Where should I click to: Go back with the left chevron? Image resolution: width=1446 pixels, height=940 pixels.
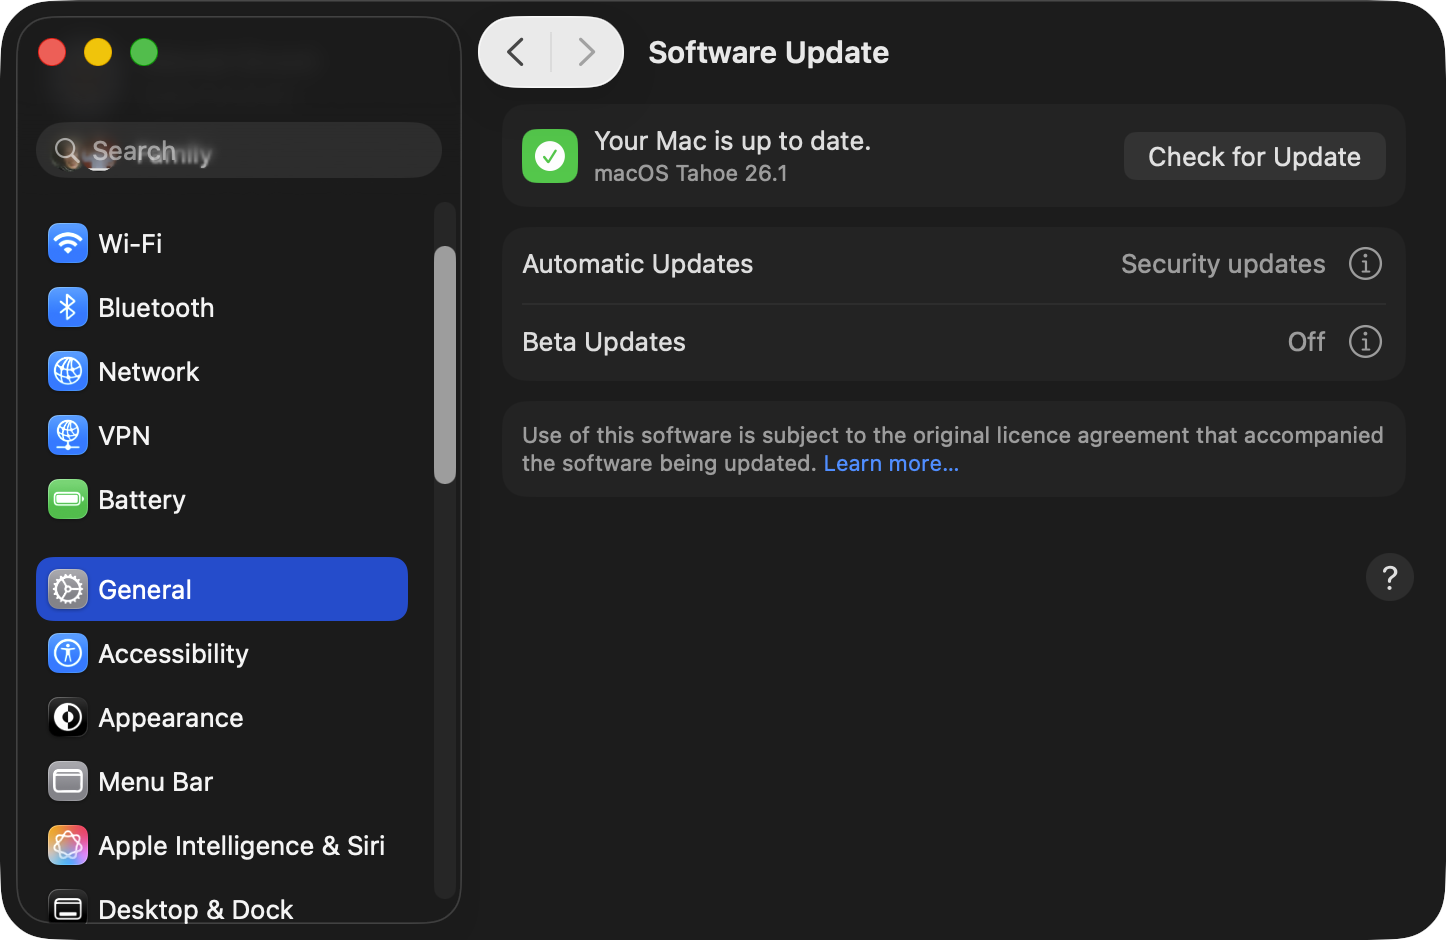[516, 52]
